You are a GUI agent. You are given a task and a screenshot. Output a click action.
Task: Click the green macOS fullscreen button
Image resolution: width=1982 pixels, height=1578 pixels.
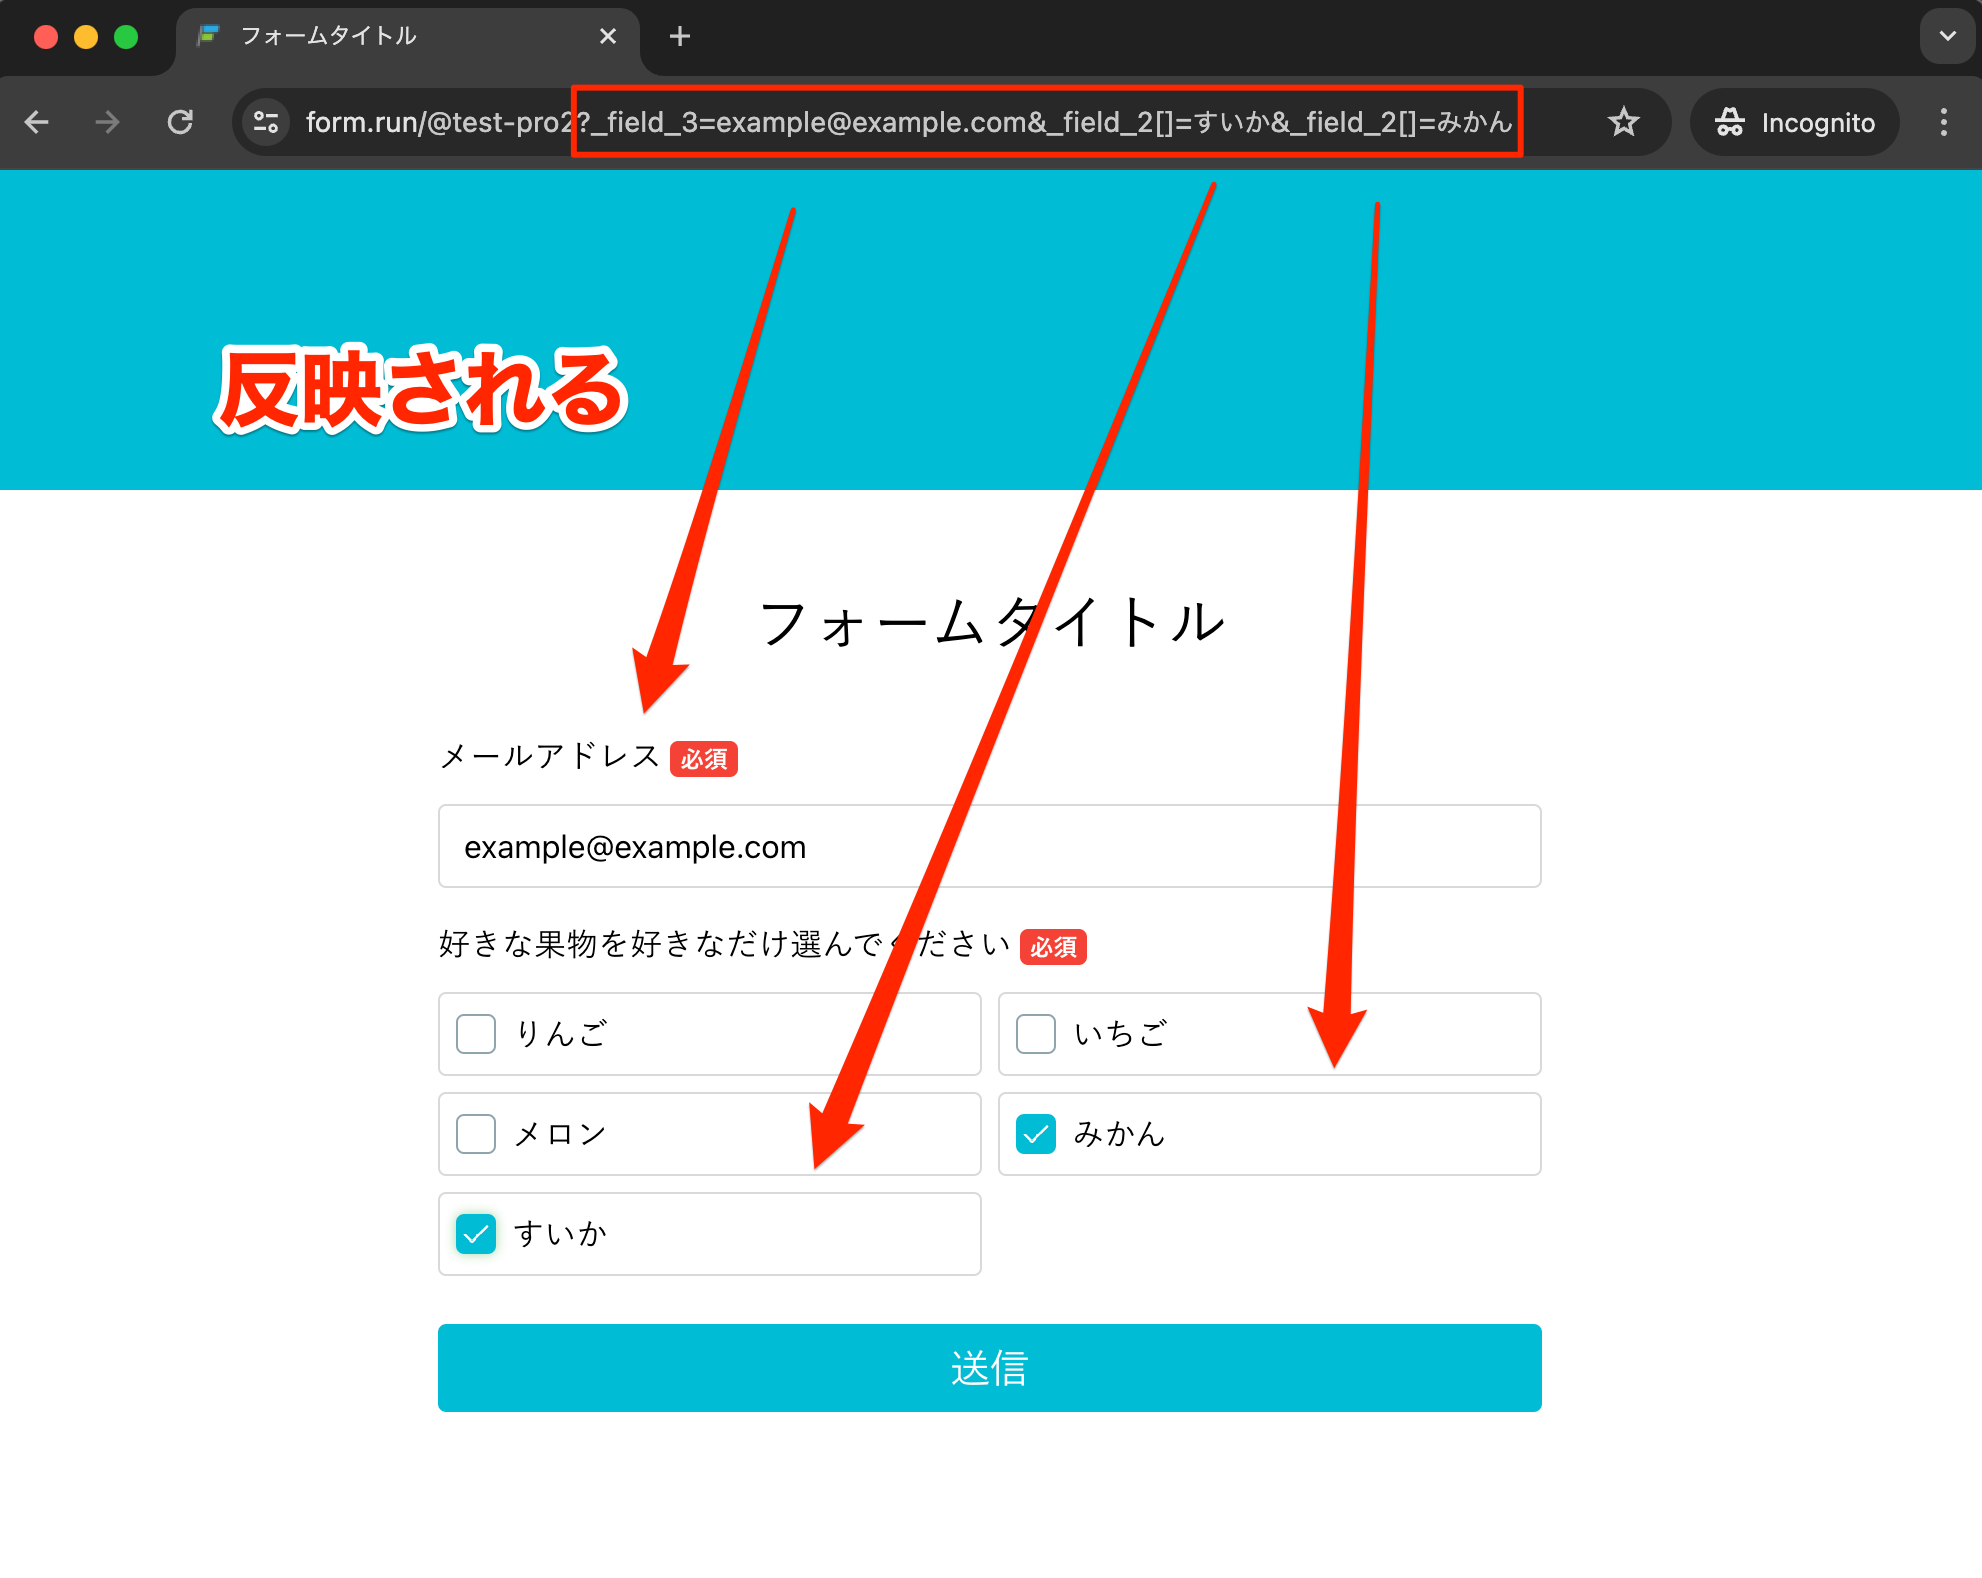coord(126,37)
